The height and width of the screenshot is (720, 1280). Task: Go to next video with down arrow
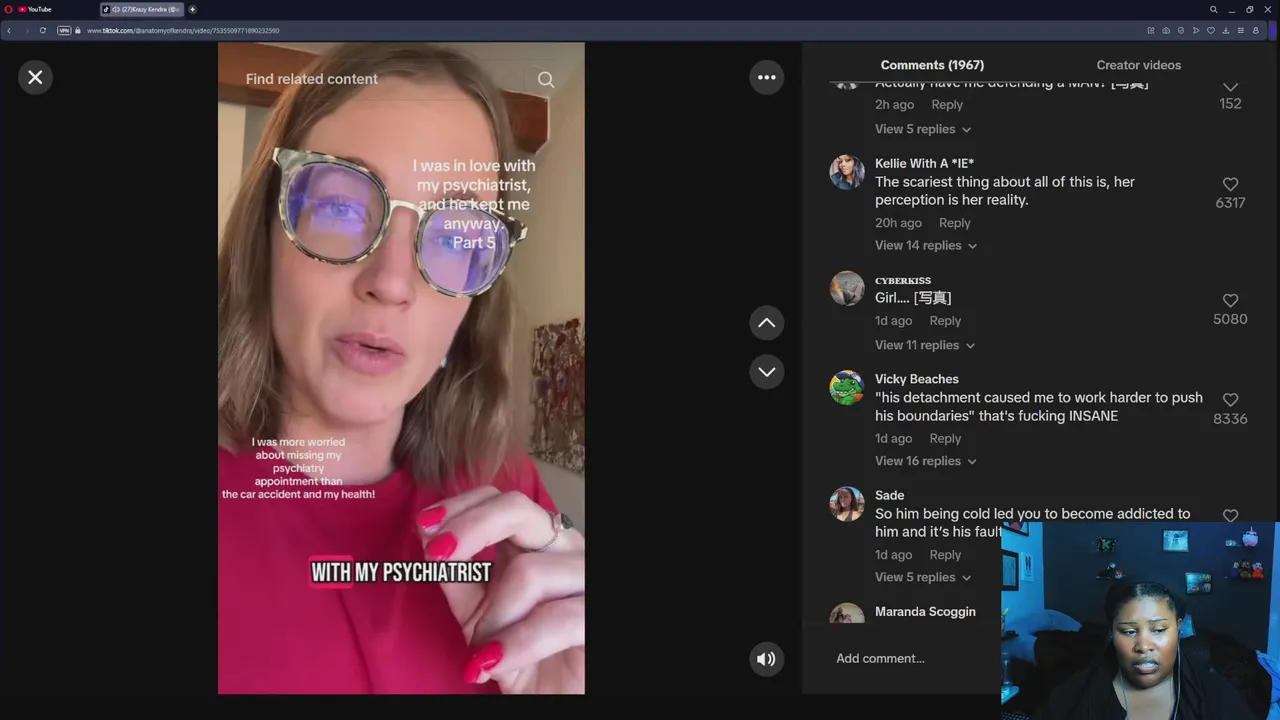pyautogui.click(x=767, y=372)
